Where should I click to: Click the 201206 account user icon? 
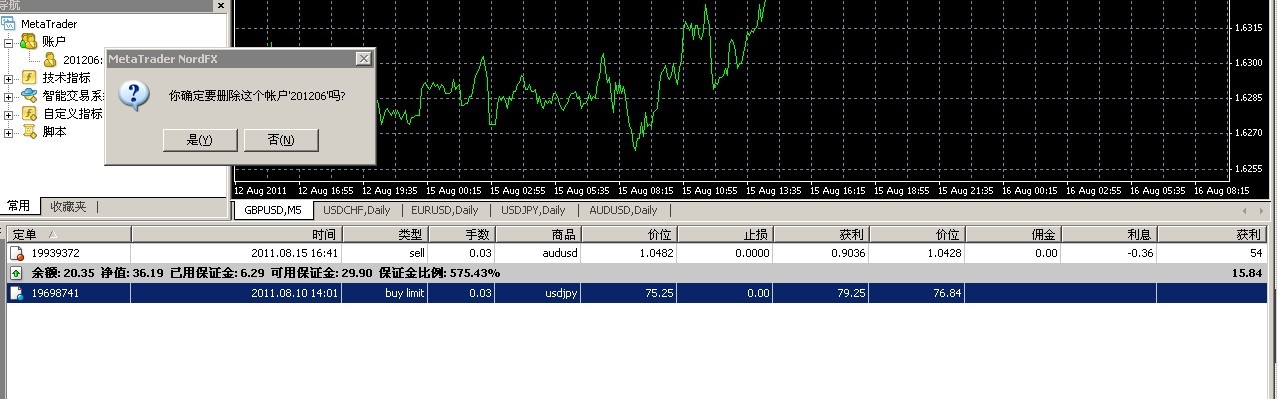49,60
